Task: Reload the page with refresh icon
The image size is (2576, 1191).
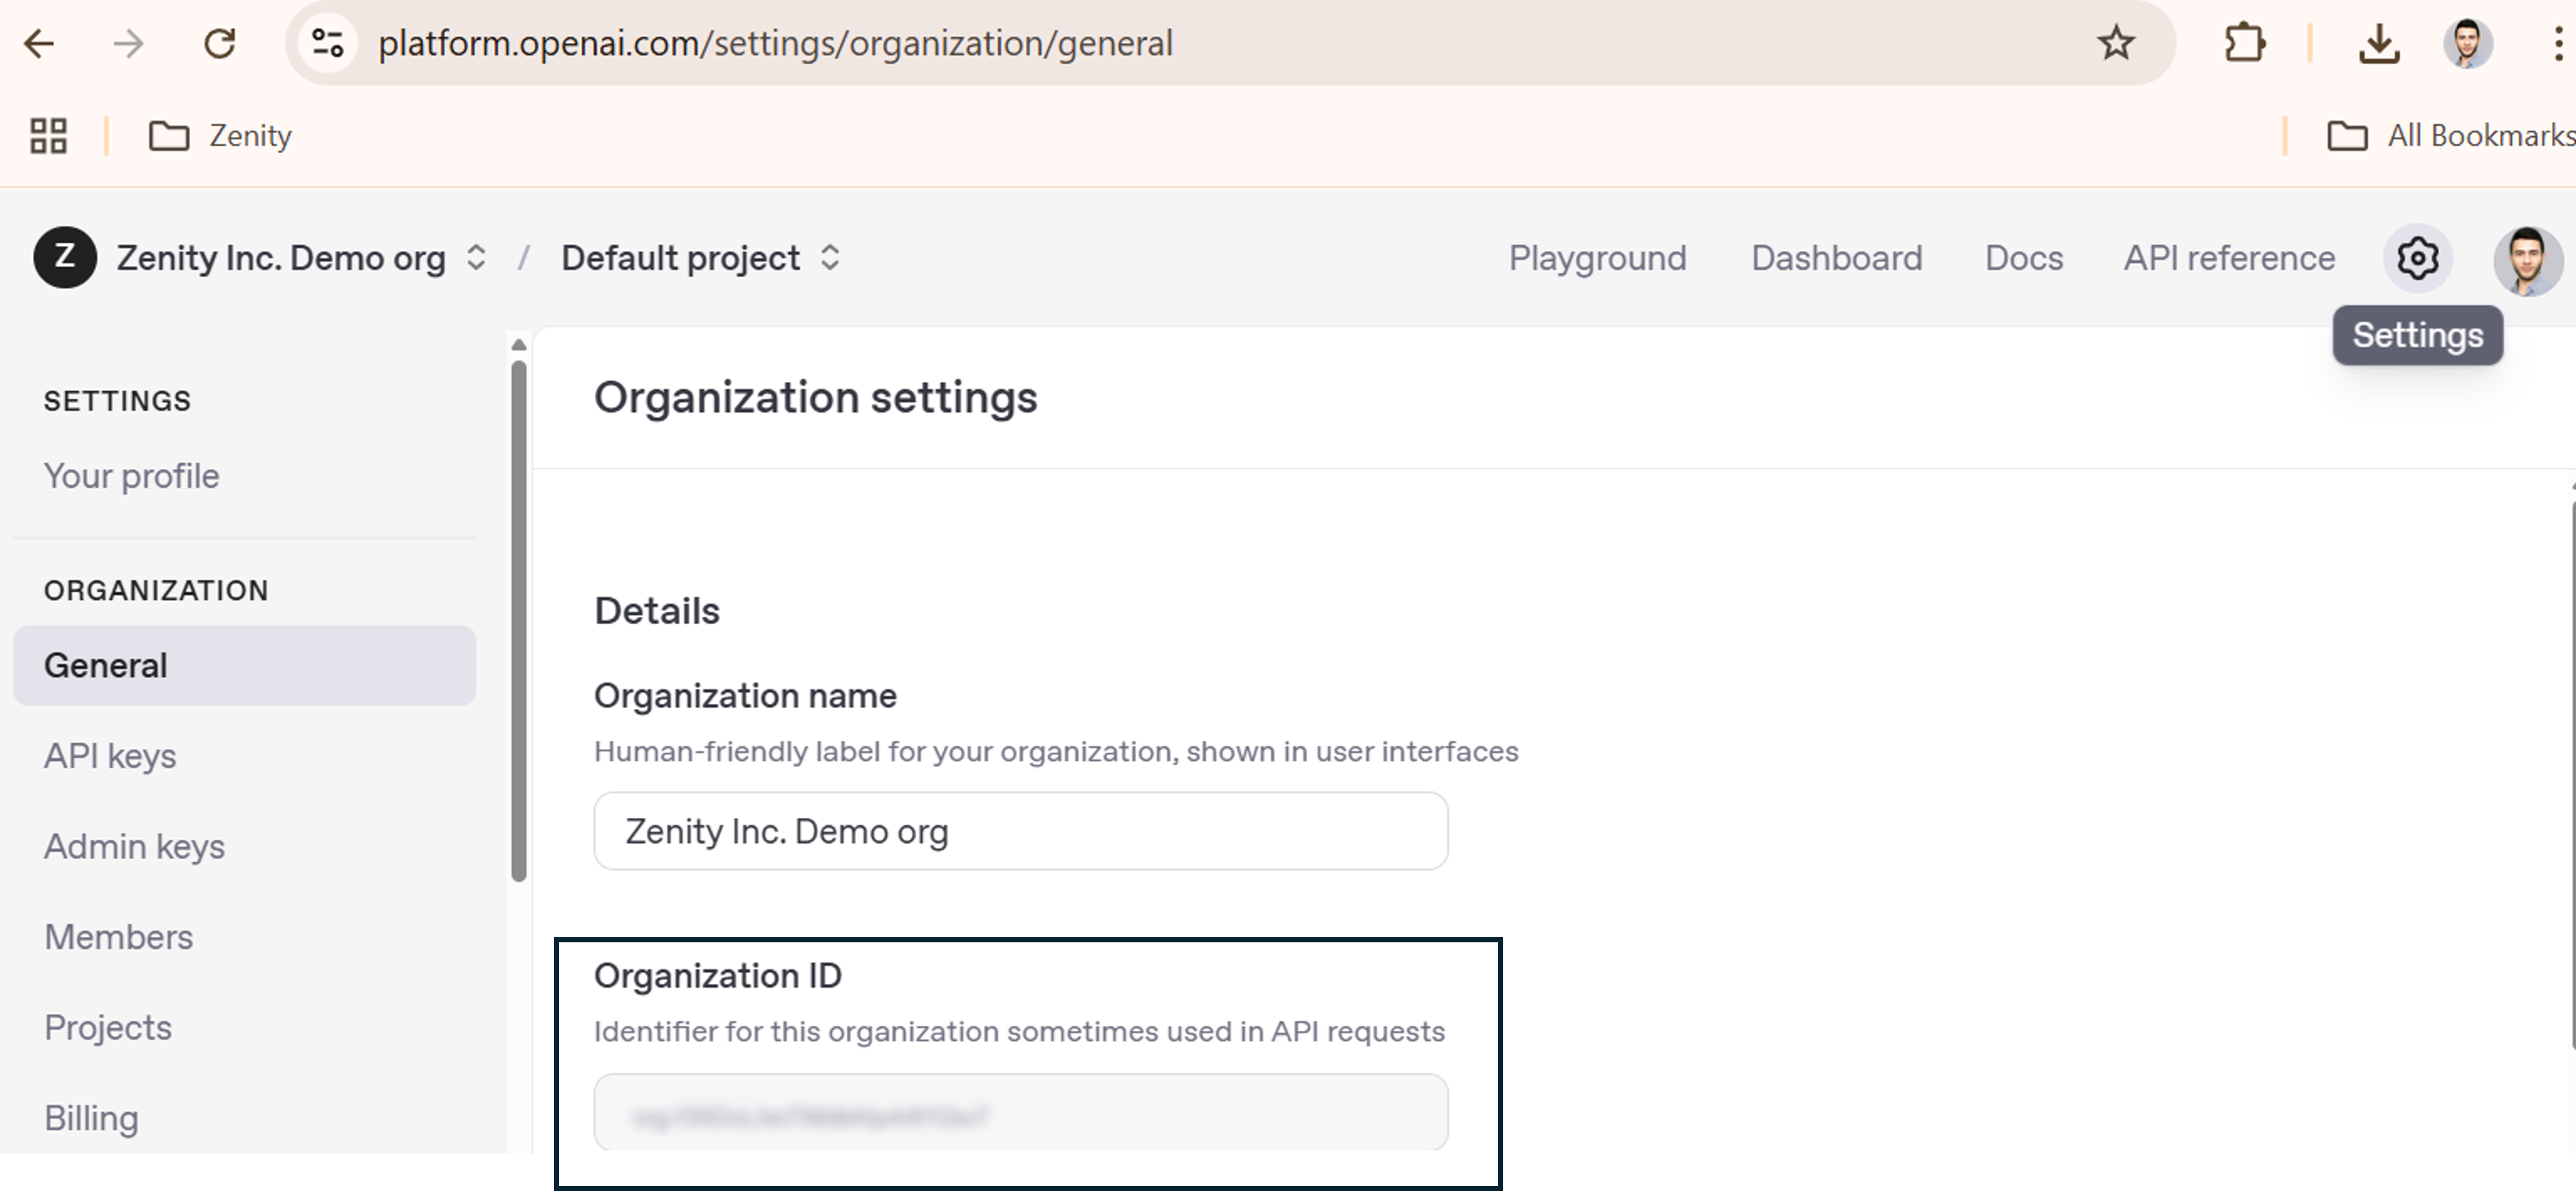Action: 219,43
